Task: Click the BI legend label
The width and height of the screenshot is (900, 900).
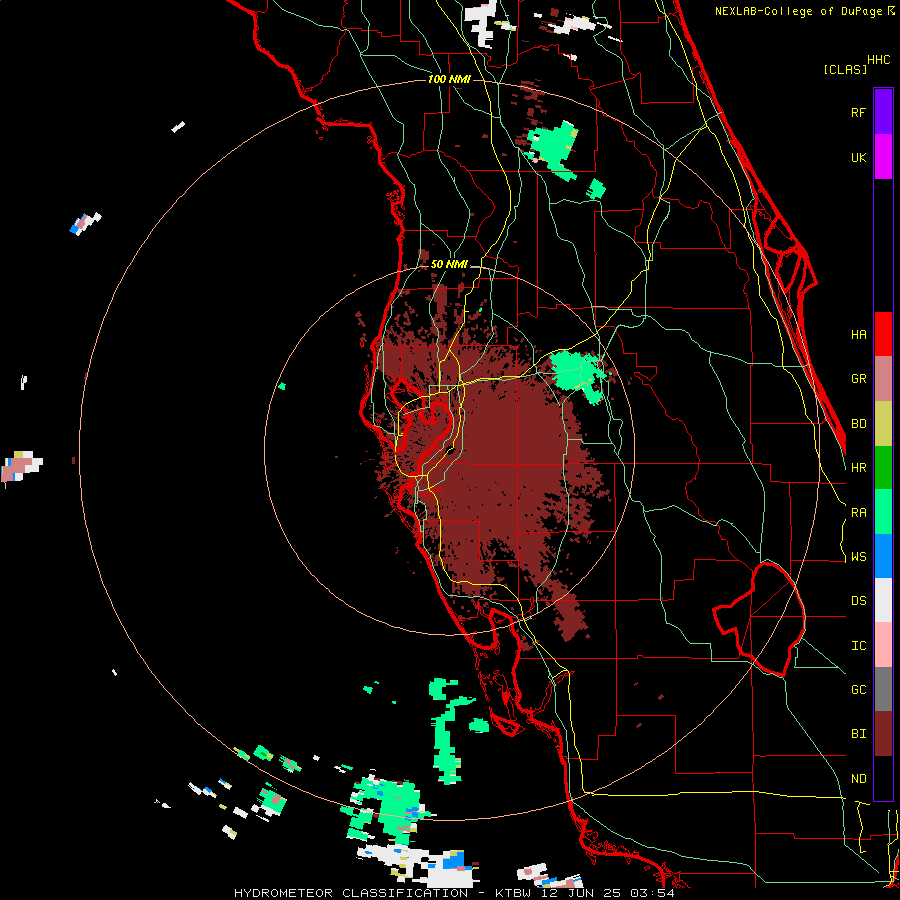Action: click(858, 734)
